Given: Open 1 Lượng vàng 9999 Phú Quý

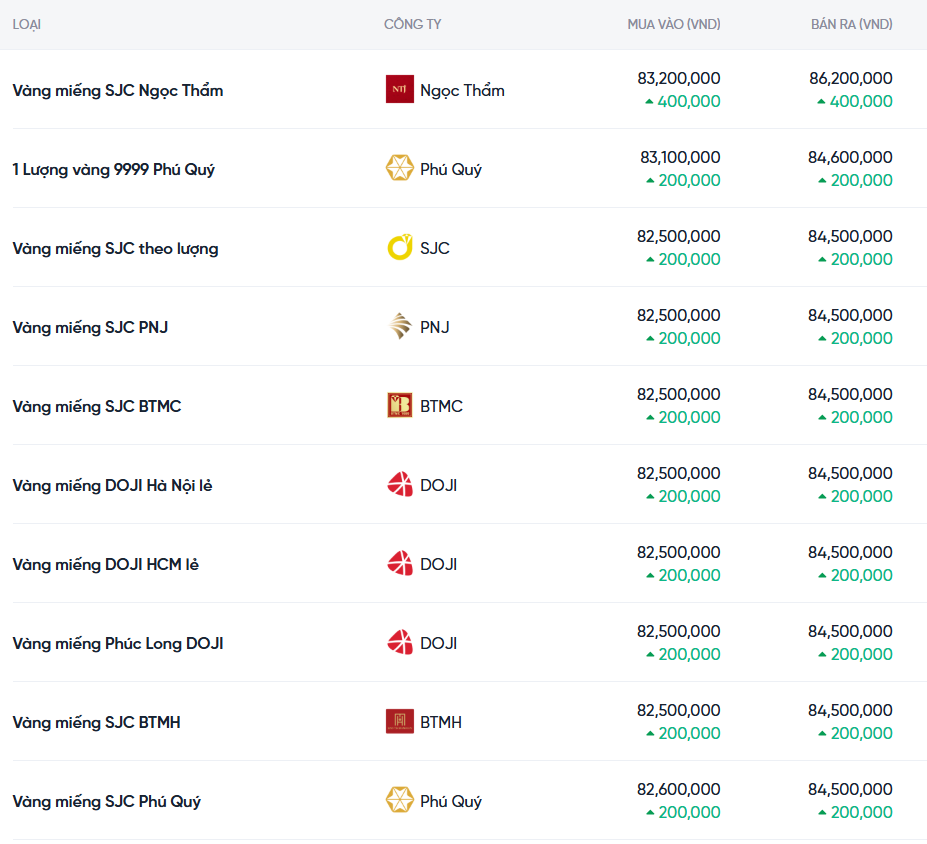Looking at the screenshot, I should coord(113,169).
